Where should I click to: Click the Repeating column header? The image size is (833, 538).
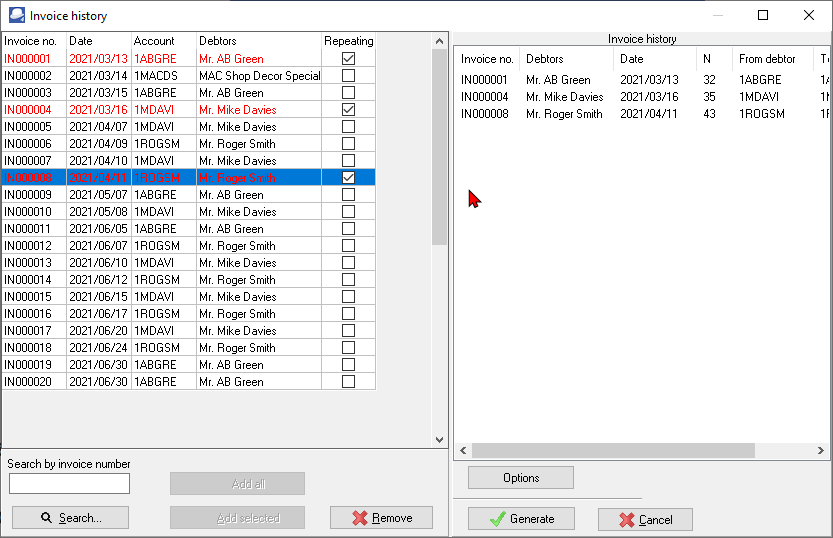(x=348, y=41)
